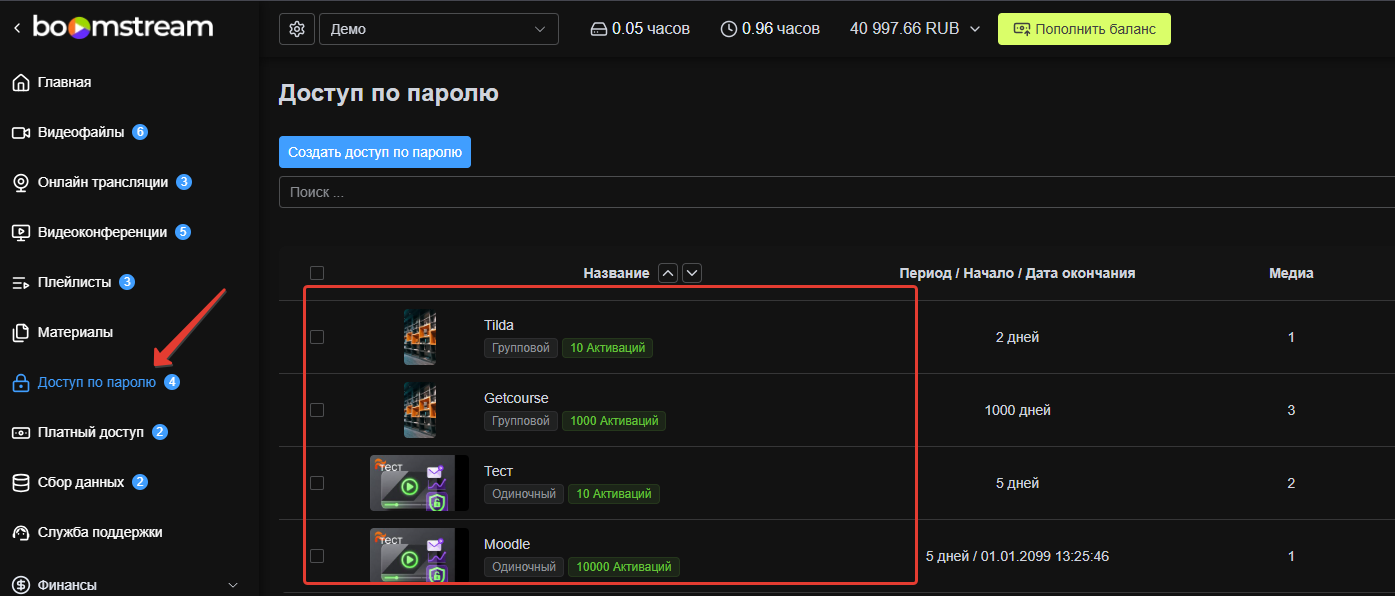
Task: Collapse sidebar with the back chevron
Action: (16, 28)
